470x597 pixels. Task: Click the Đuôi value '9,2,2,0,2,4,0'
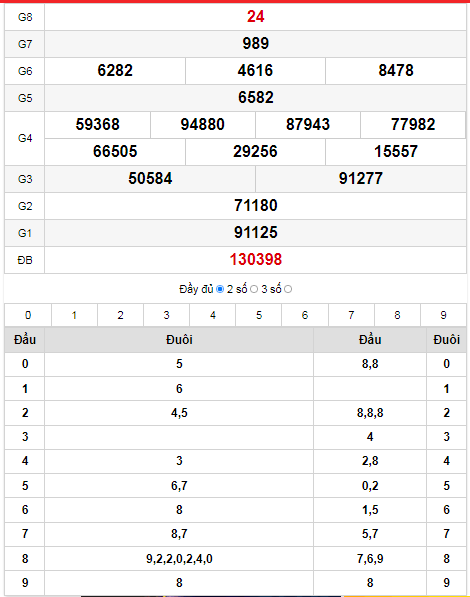179,559
